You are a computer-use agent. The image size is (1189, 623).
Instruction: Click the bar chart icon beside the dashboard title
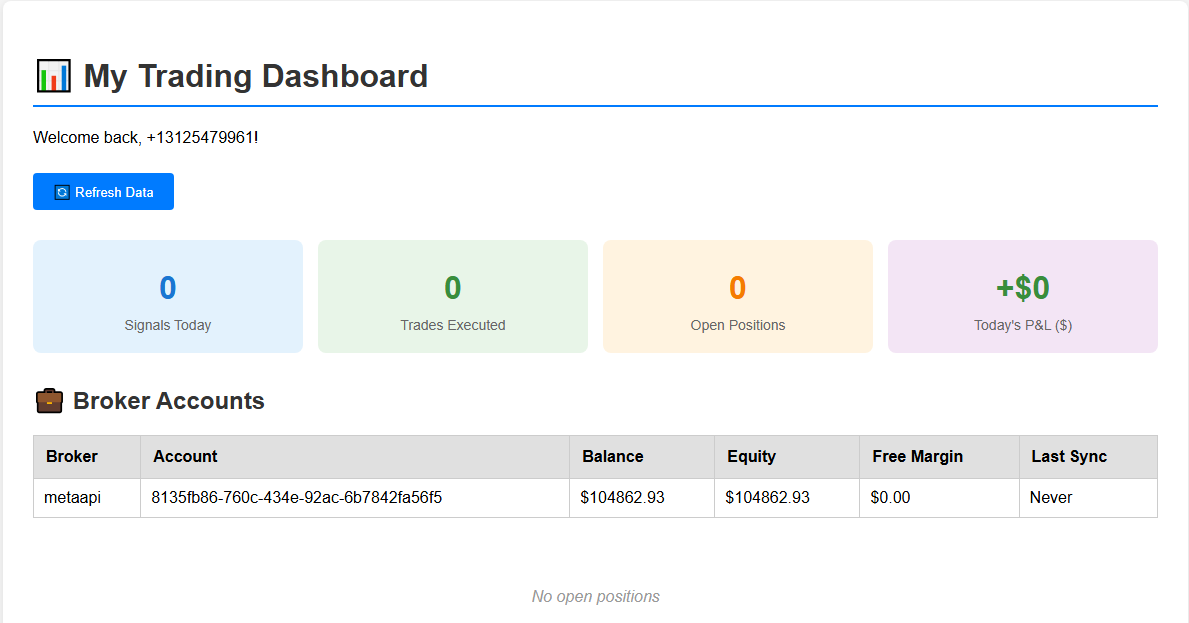pyautogui.click(x=53, y=75)
